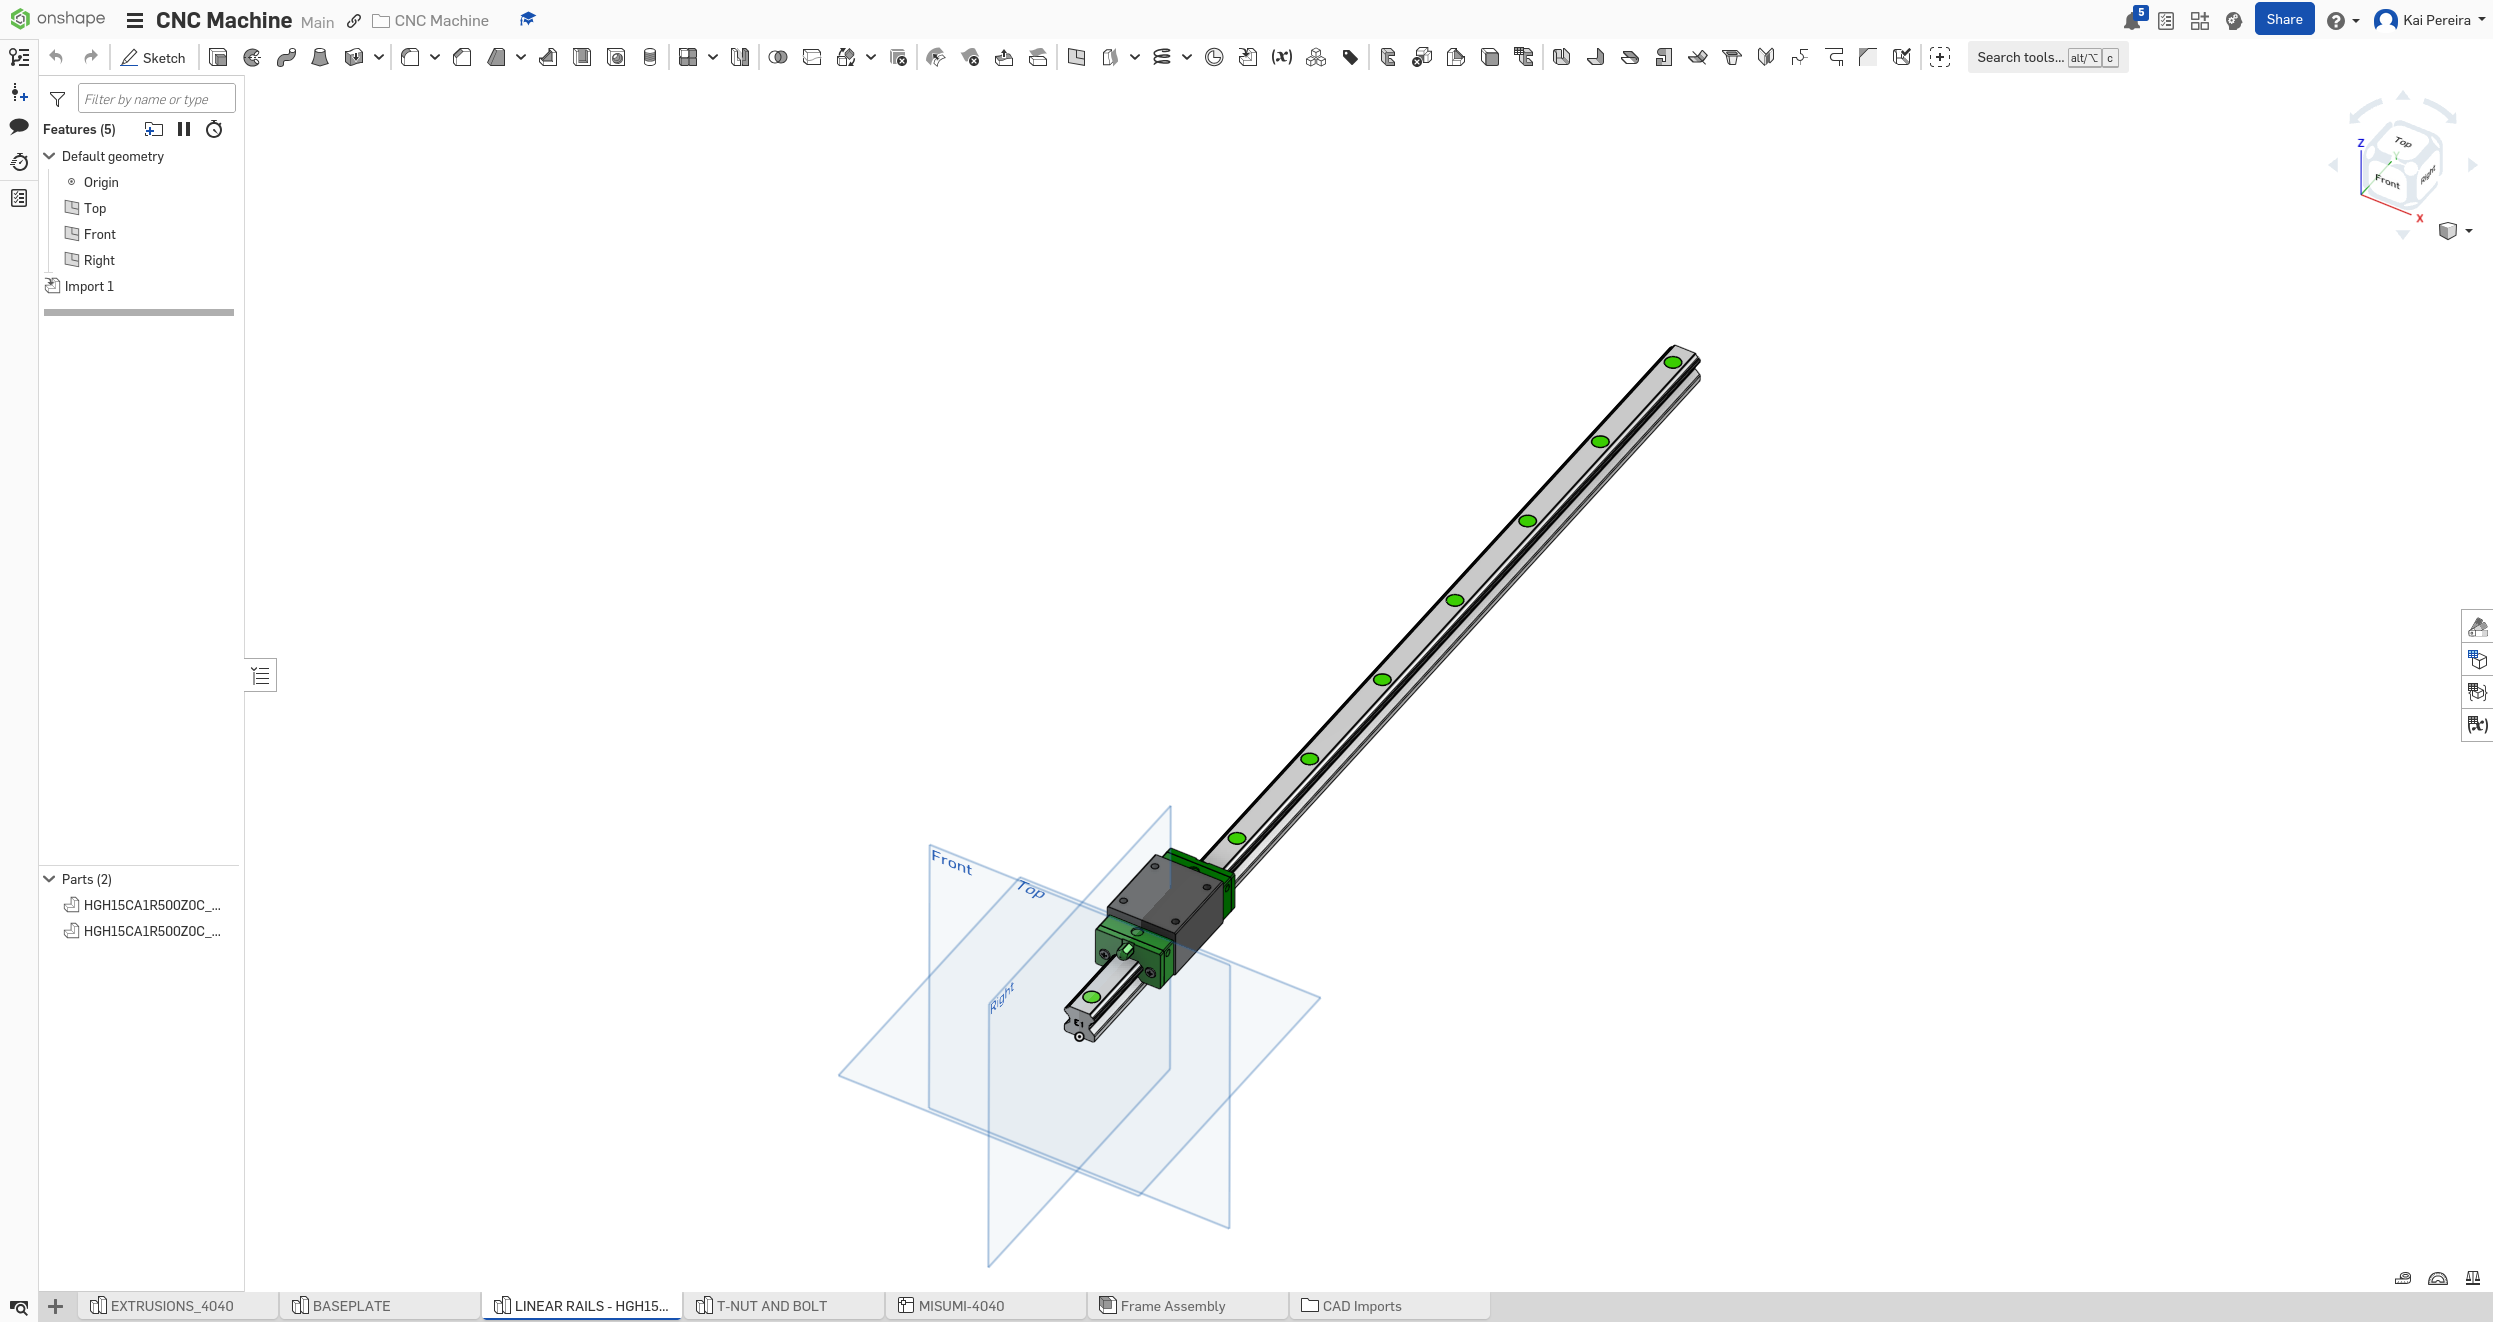Viewport: 2493px width, 1322px height.
Task: Open the Mass properties tool
Action: [x=2472, y=1278]
